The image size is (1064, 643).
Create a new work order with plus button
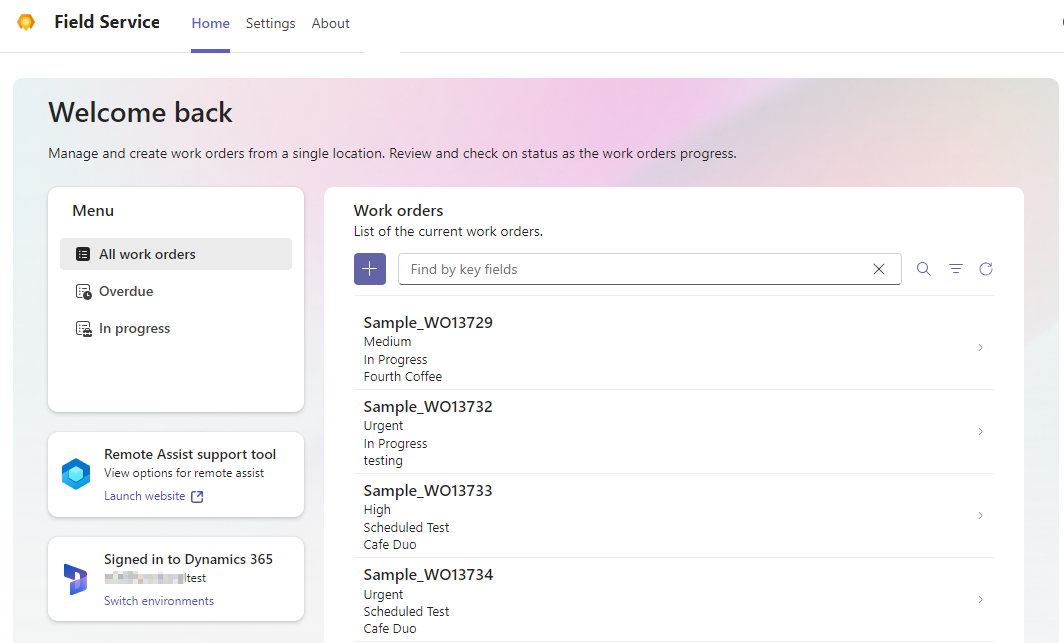pos(370,269)
